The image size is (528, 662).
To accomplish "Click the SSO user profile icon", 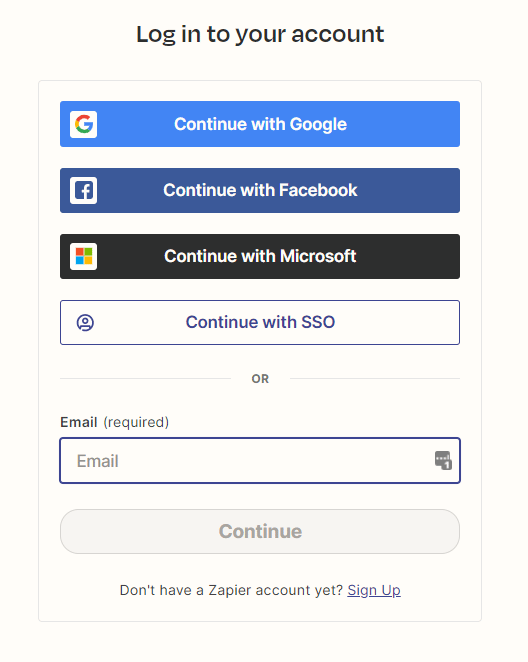I will pyautogui.click(x=85, y=323).
